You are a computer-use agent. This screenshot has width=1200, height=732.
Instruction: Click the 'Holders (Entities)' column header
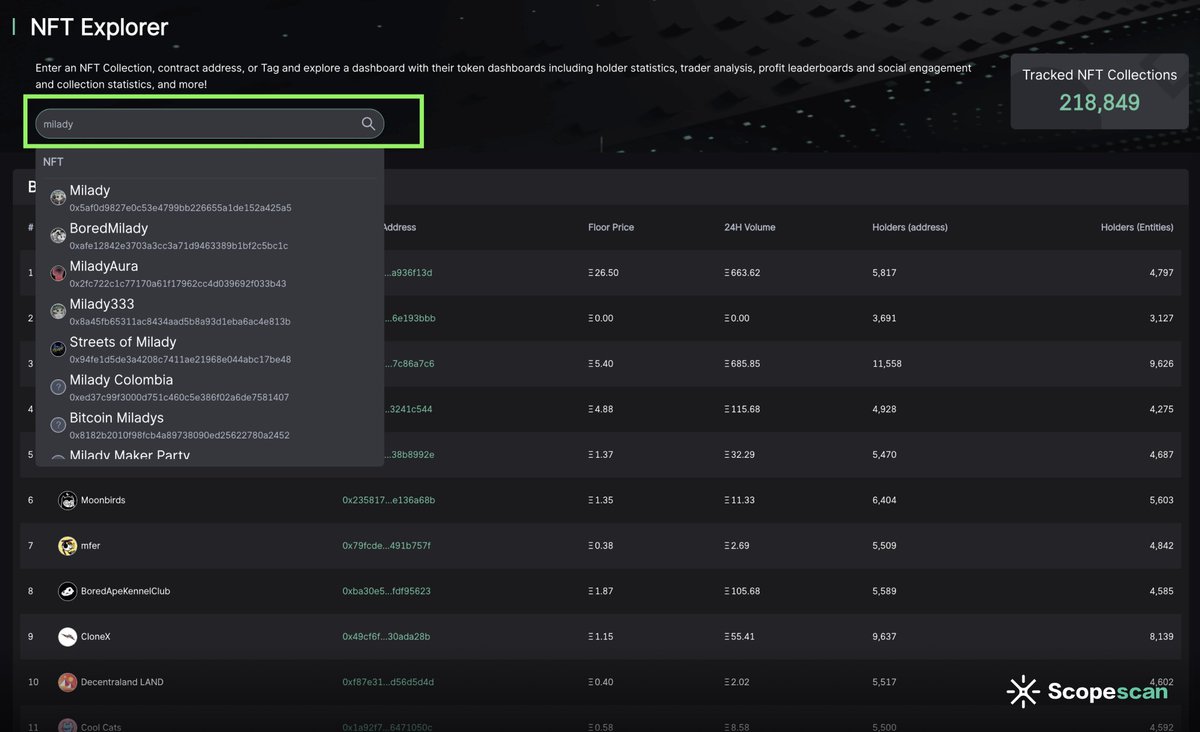click(x=1137, y=227)
